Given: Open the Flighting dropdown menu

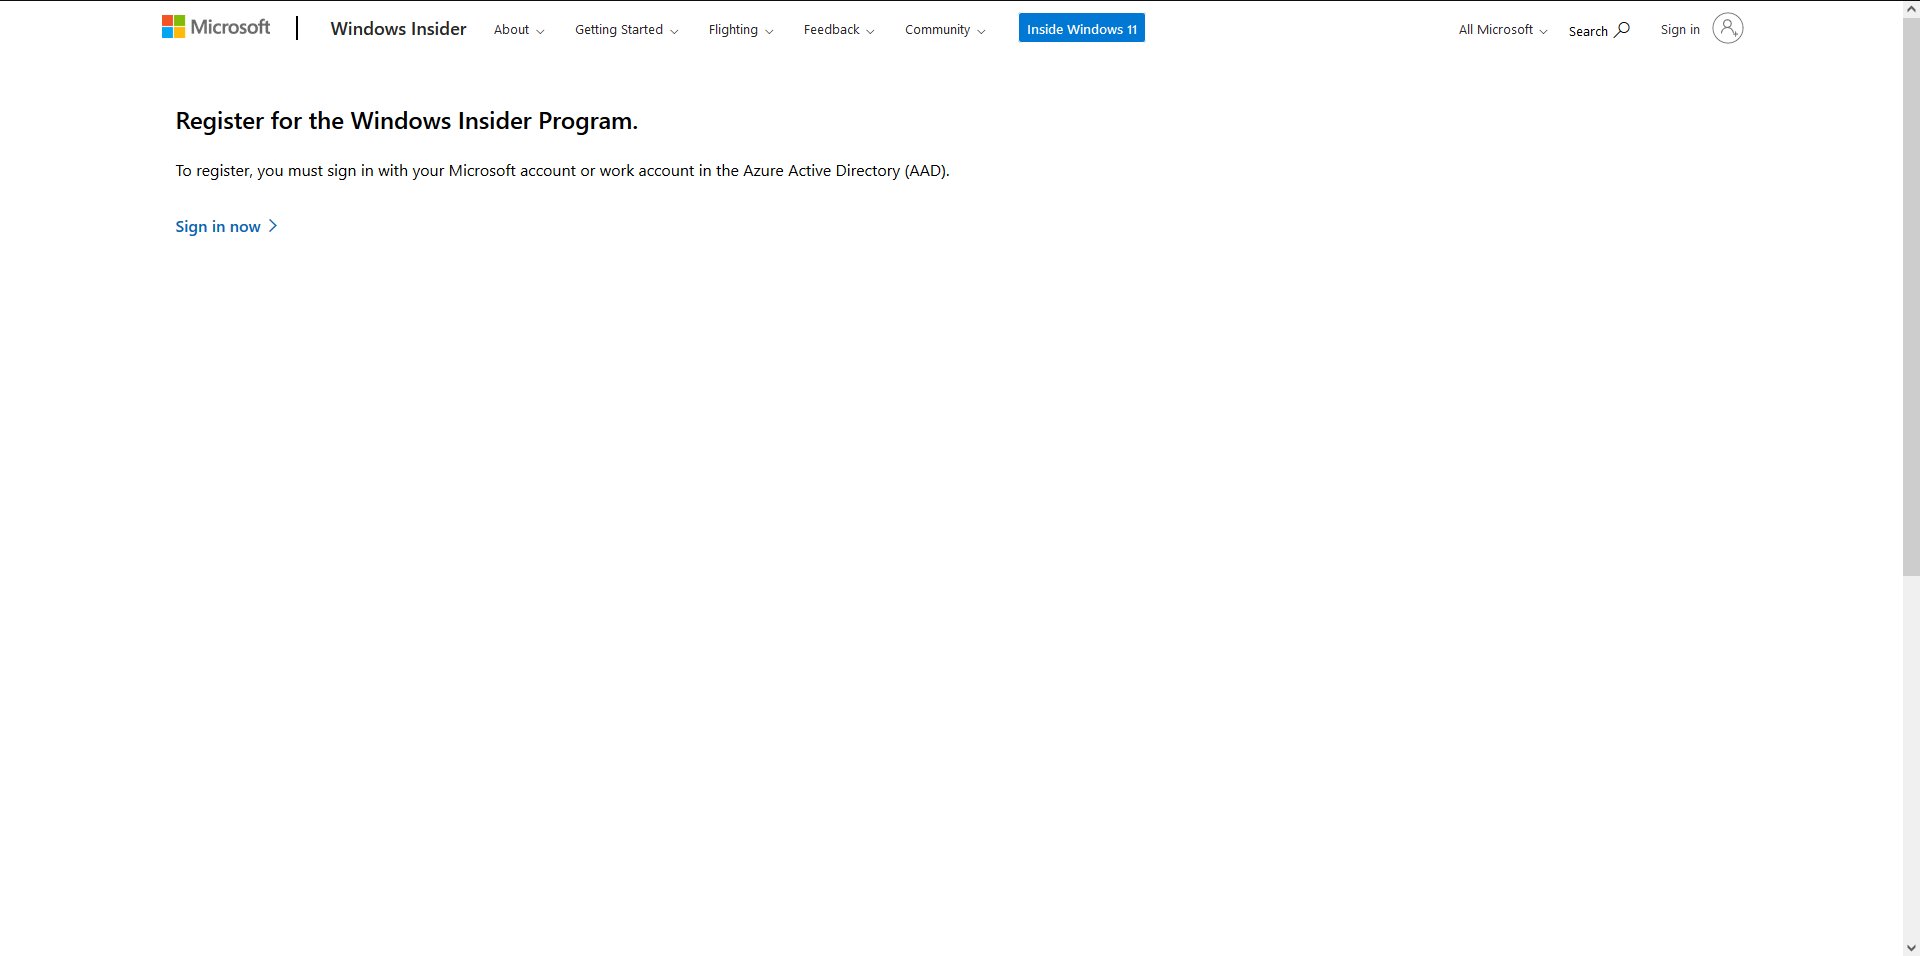Looking at the screenshot, I should tap(740, 30).
